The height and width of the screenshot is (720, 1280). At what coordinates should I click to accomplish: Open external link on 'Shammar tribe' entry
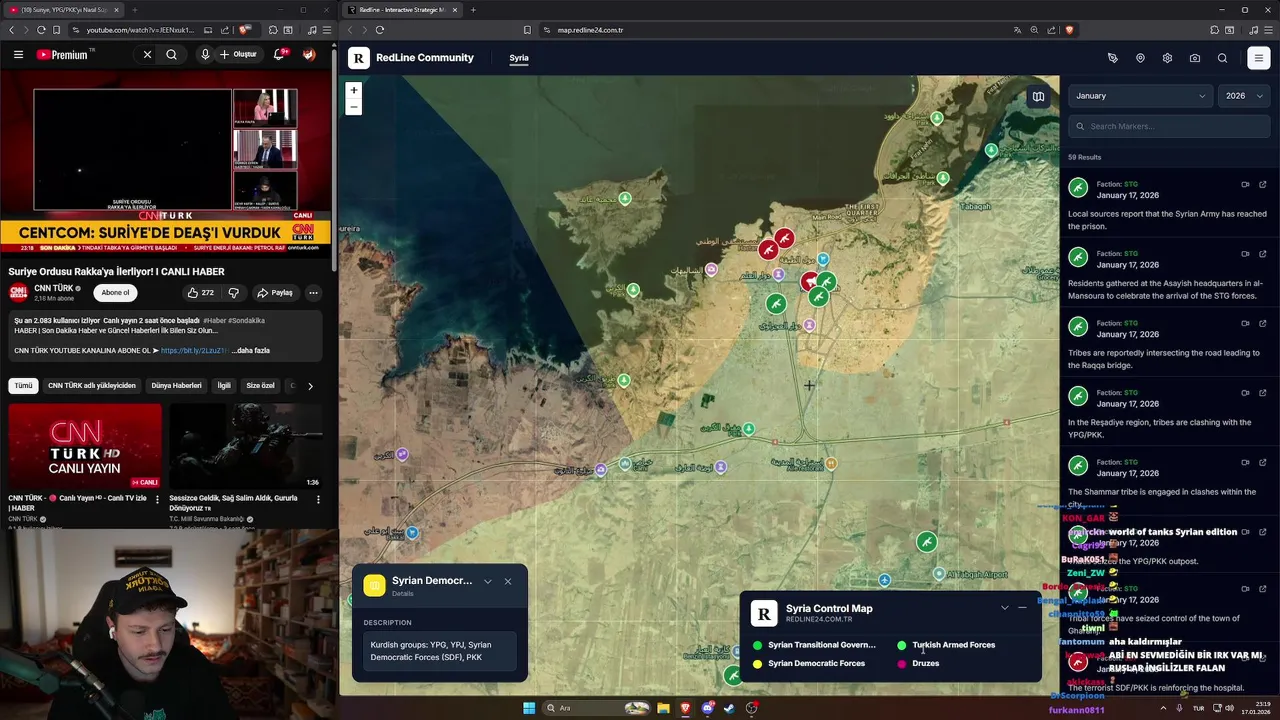click(x=1263, y=462)
